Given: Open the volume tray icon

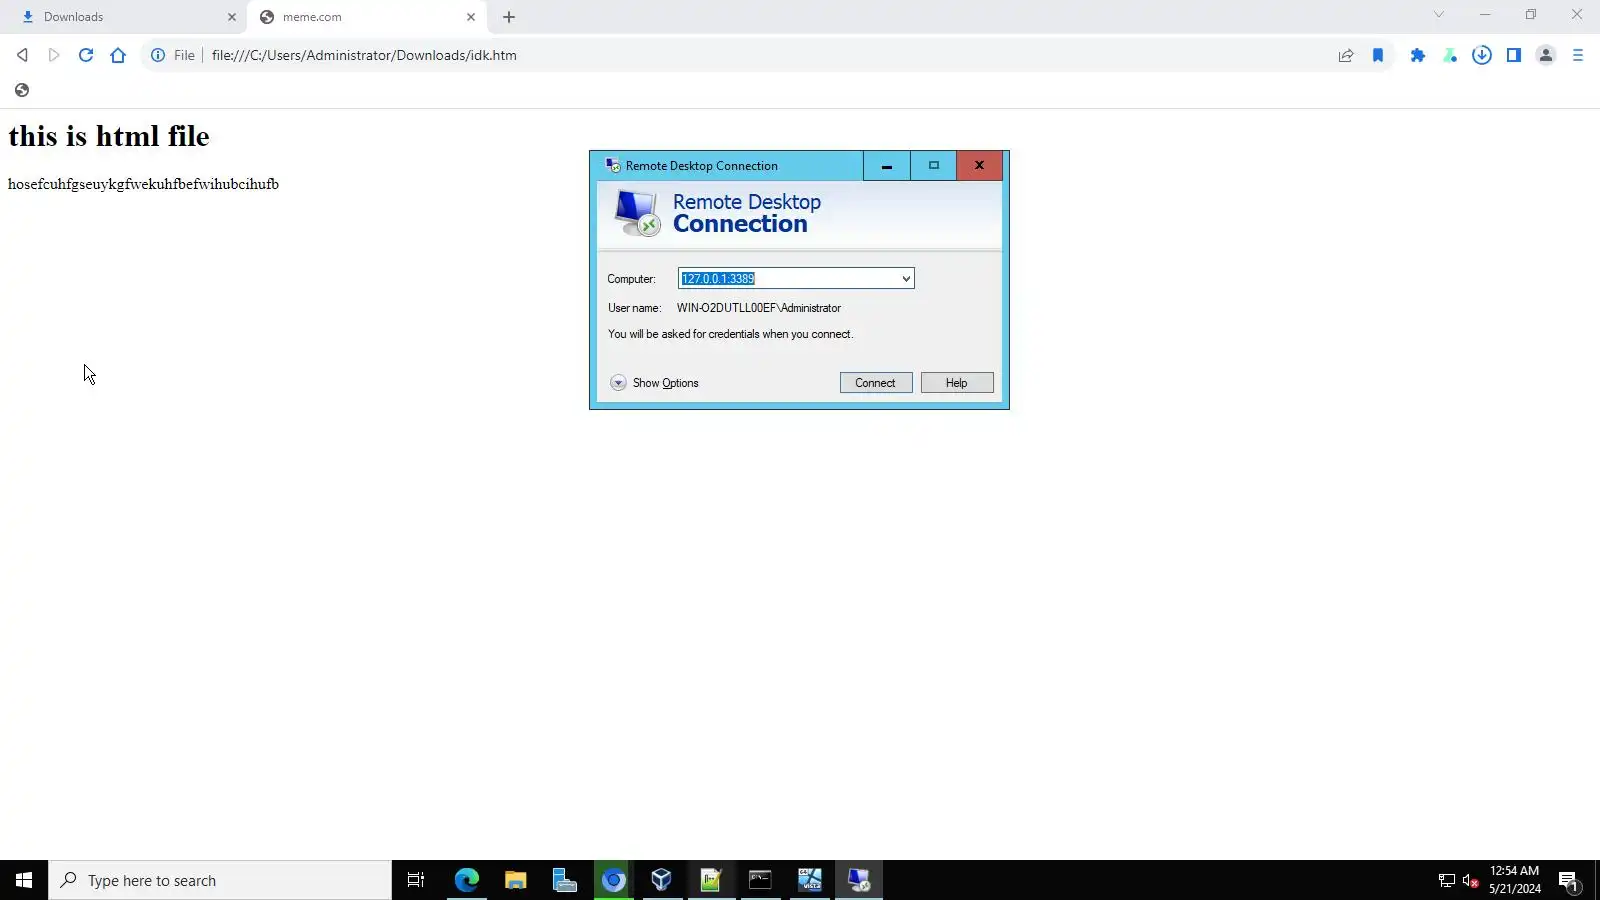Looking at the screenshot, I should click(1470, 880).
